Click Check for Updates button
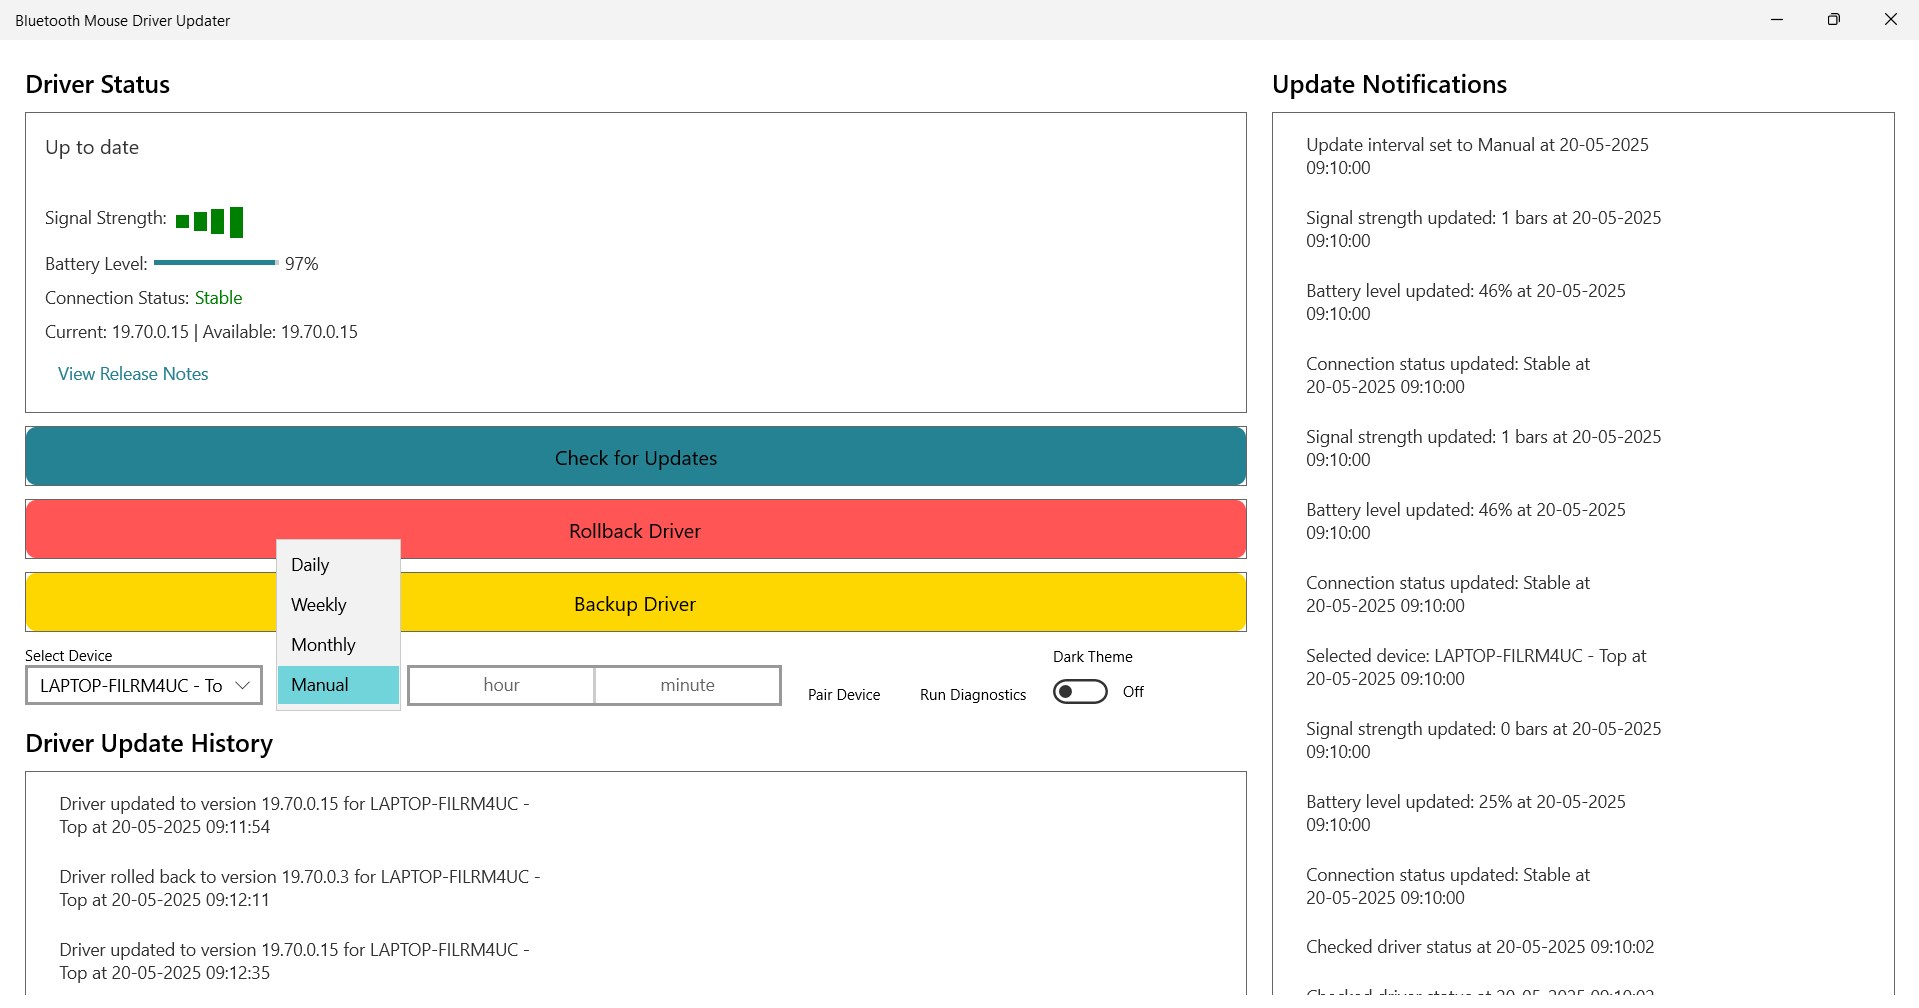The width and height of the screenshot is (1919, 1008). point(636,457)
